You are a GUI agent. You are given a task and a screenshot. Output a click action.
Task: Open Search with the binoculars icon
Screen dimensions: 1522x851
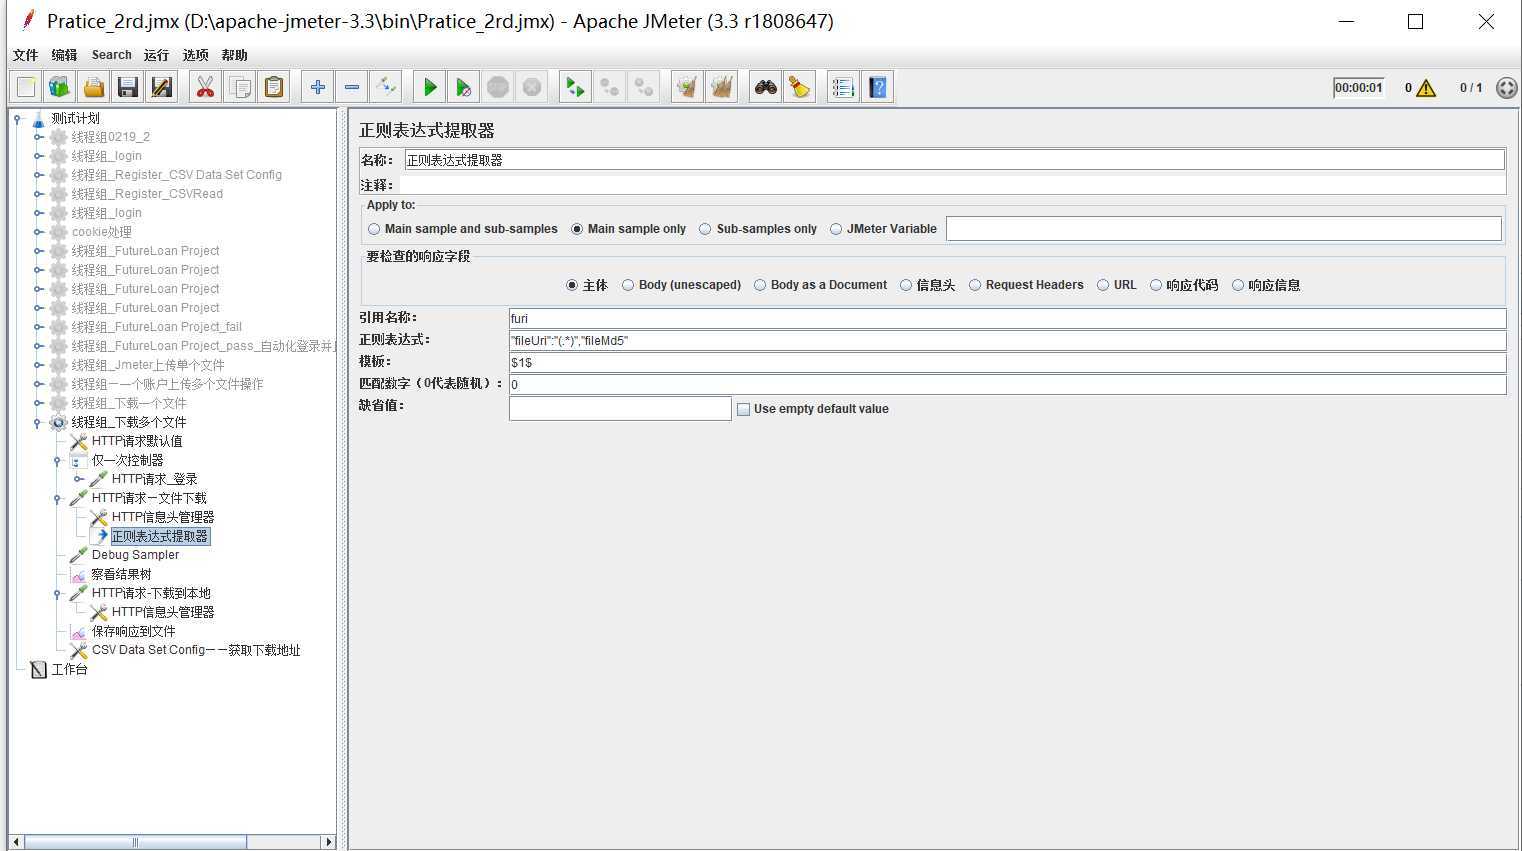pos(766,87)
